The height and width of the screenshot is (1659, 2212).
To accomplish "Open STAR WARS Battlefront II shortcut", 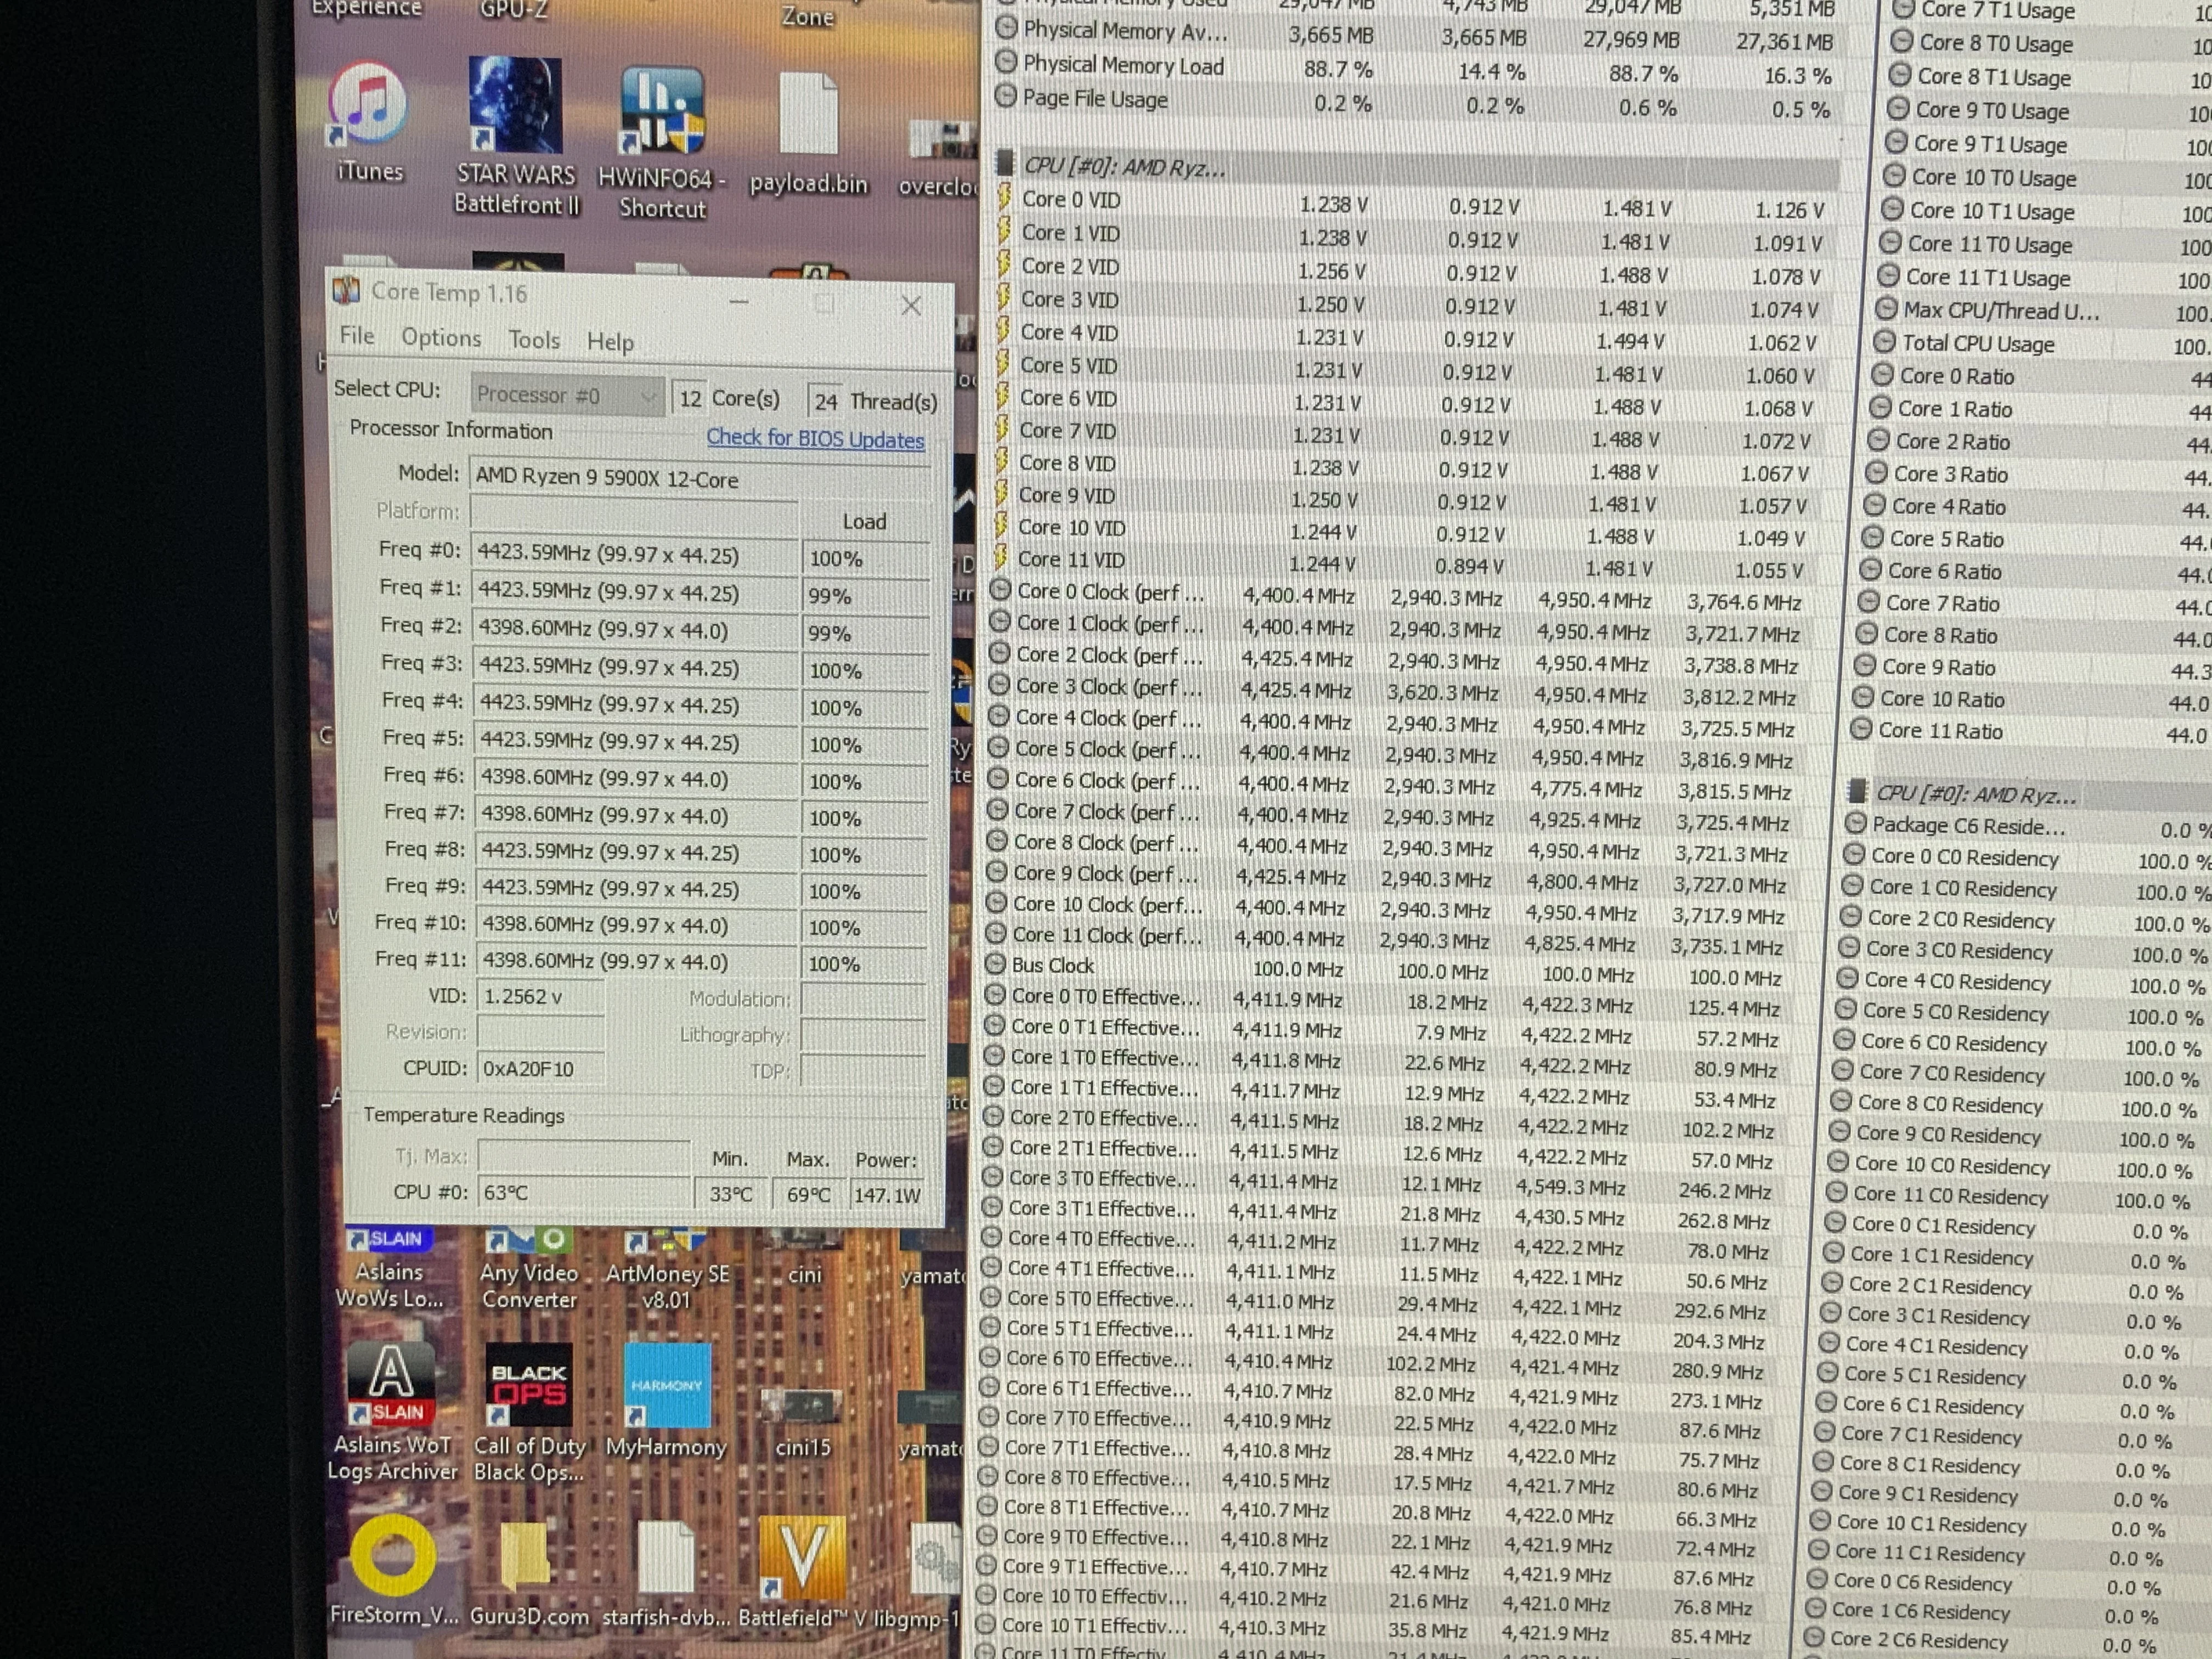I will point(516,136).
